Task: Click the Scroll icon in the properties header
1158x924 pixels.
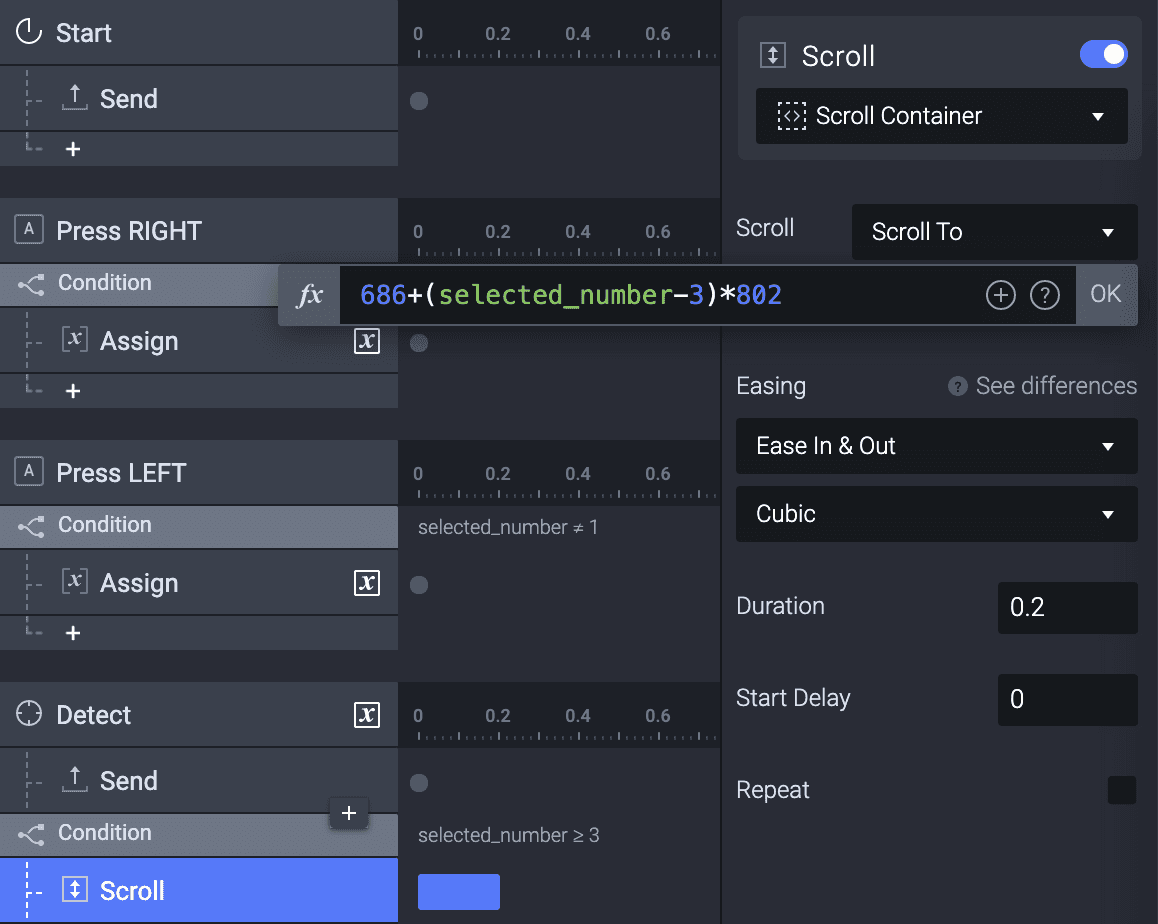Action: point(772,55)
